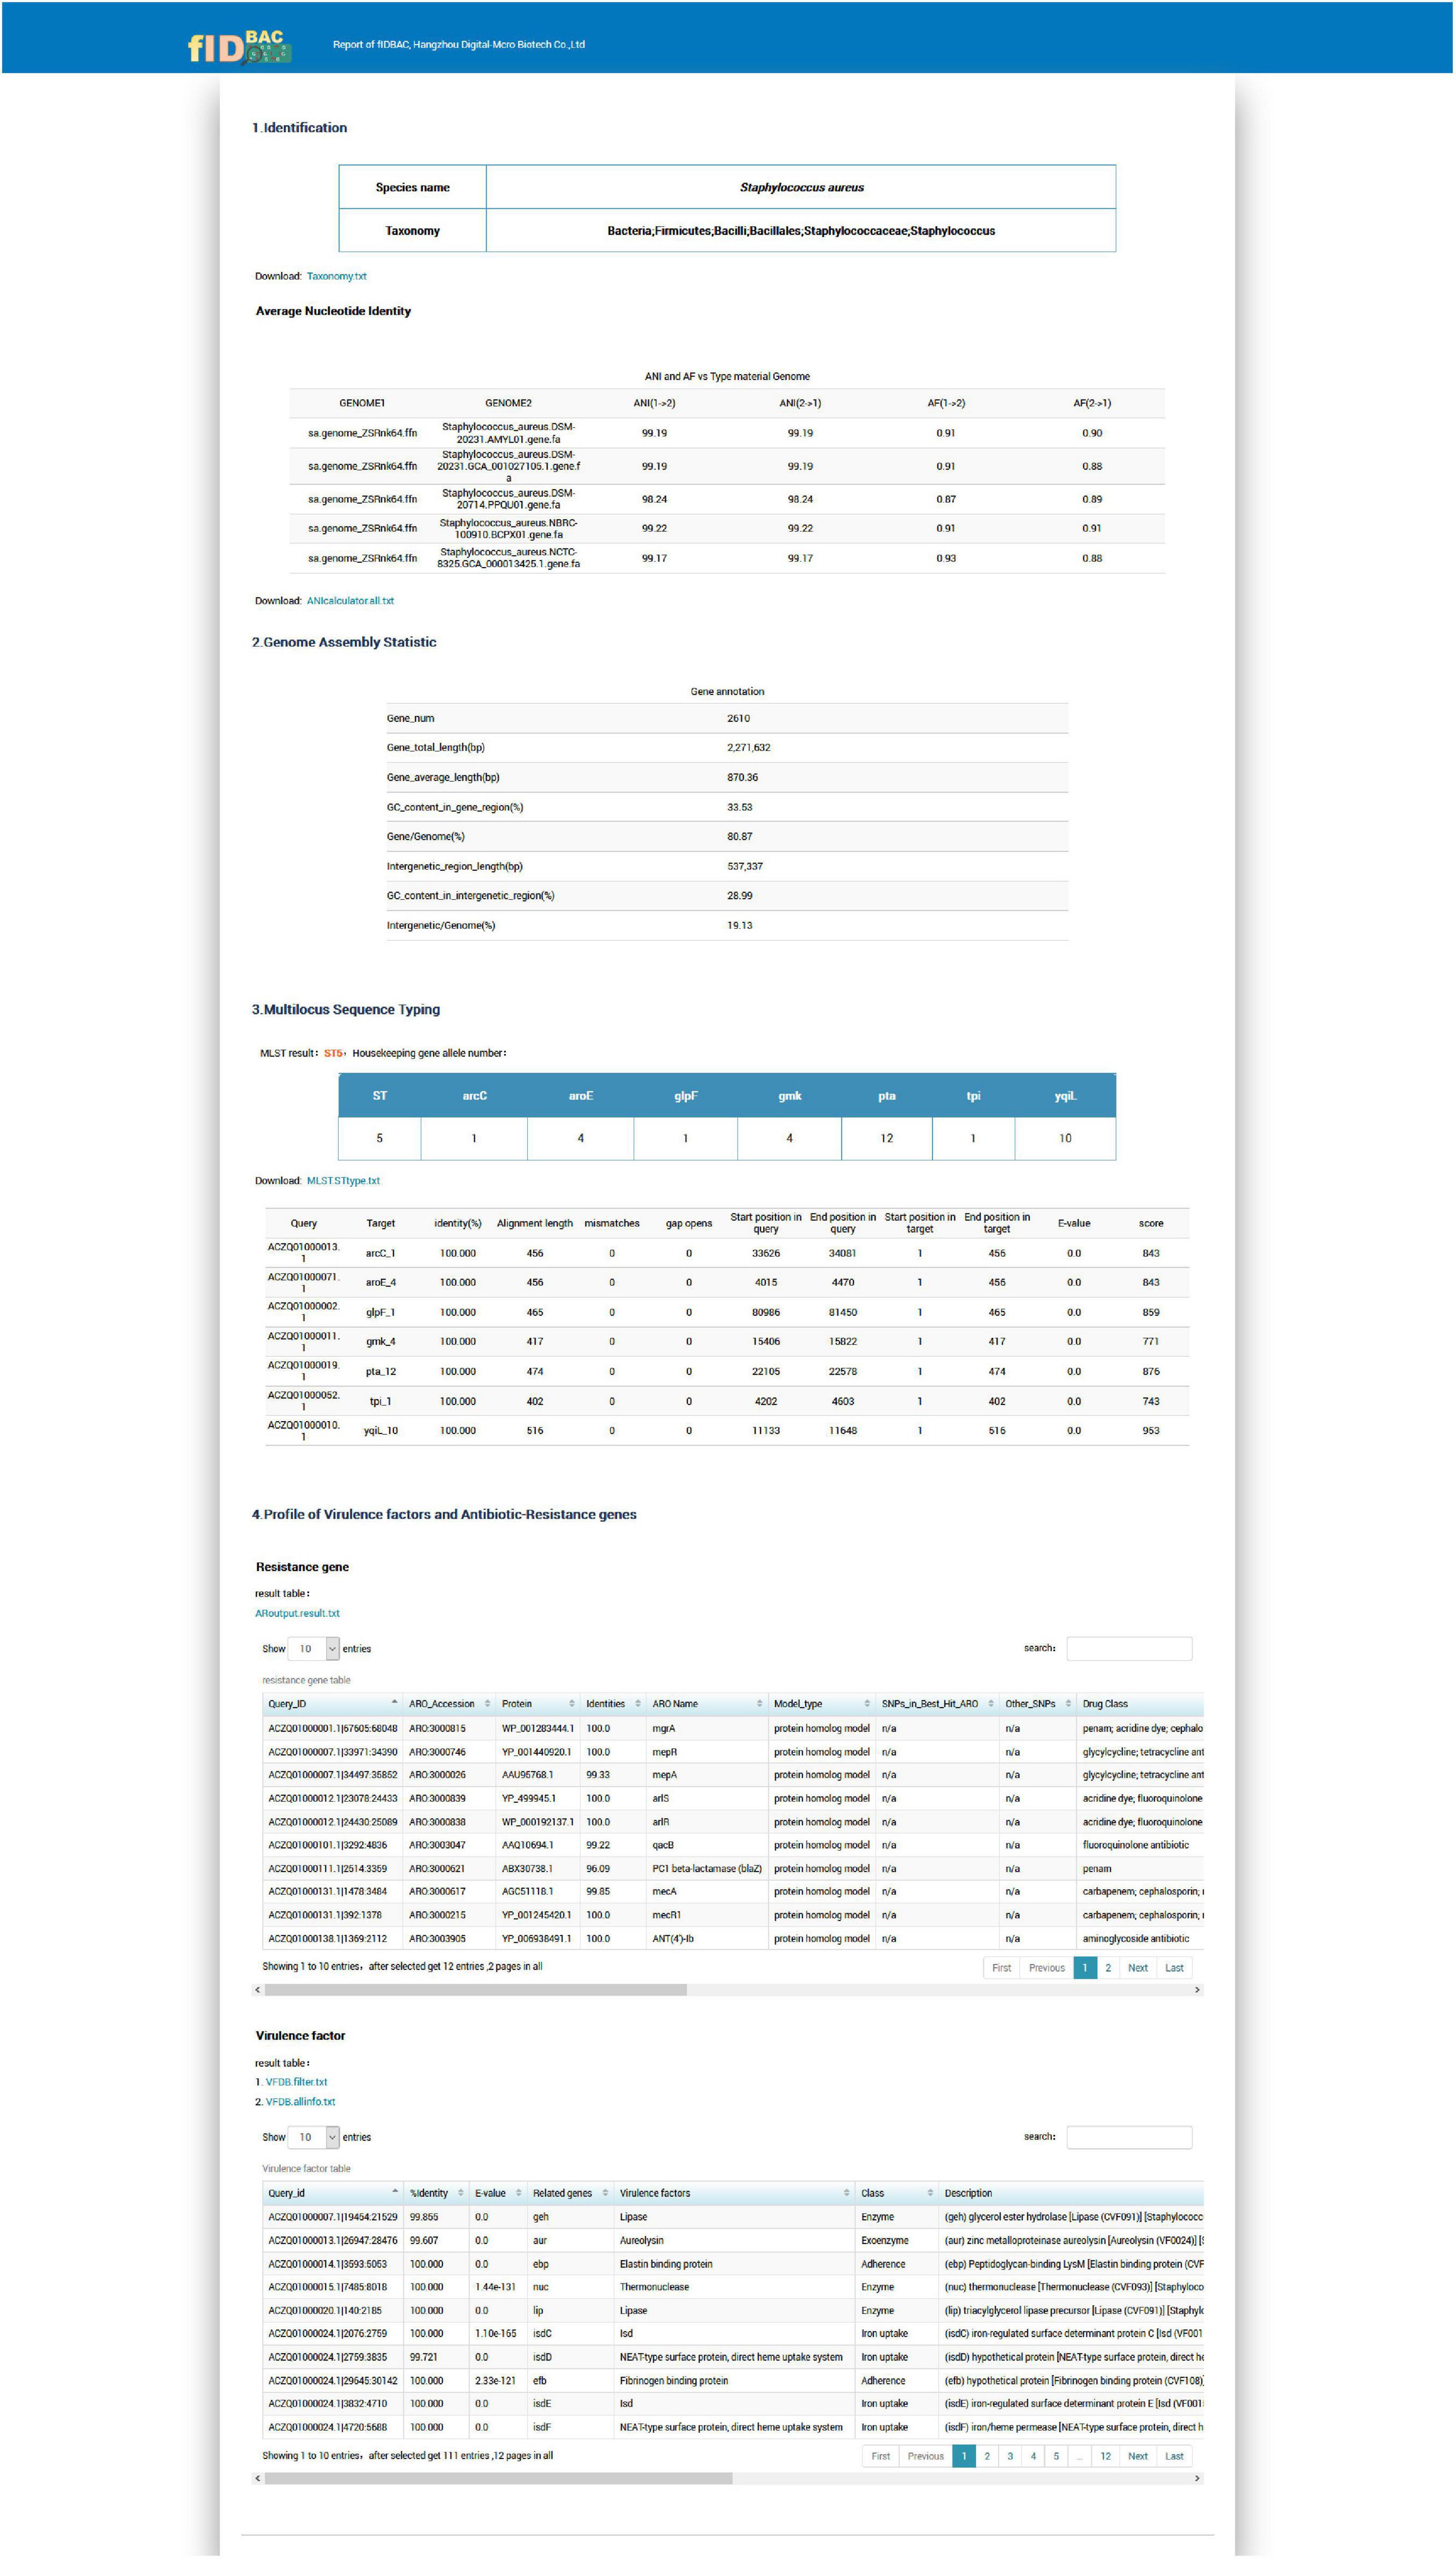Screen dimensions: 1456x2559
Task: Select the Thermonuclease virulence factor cell
Action: point(734,2287)
